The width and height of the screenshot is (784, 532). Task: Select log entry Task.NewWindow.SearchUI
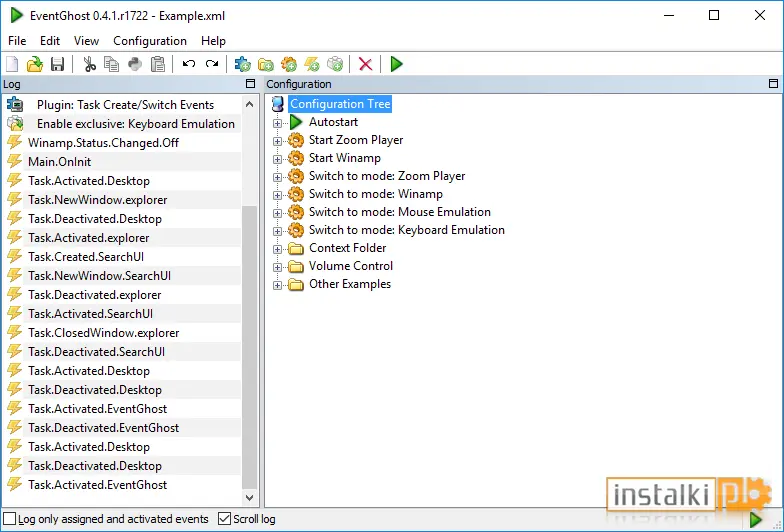(100, 276)
